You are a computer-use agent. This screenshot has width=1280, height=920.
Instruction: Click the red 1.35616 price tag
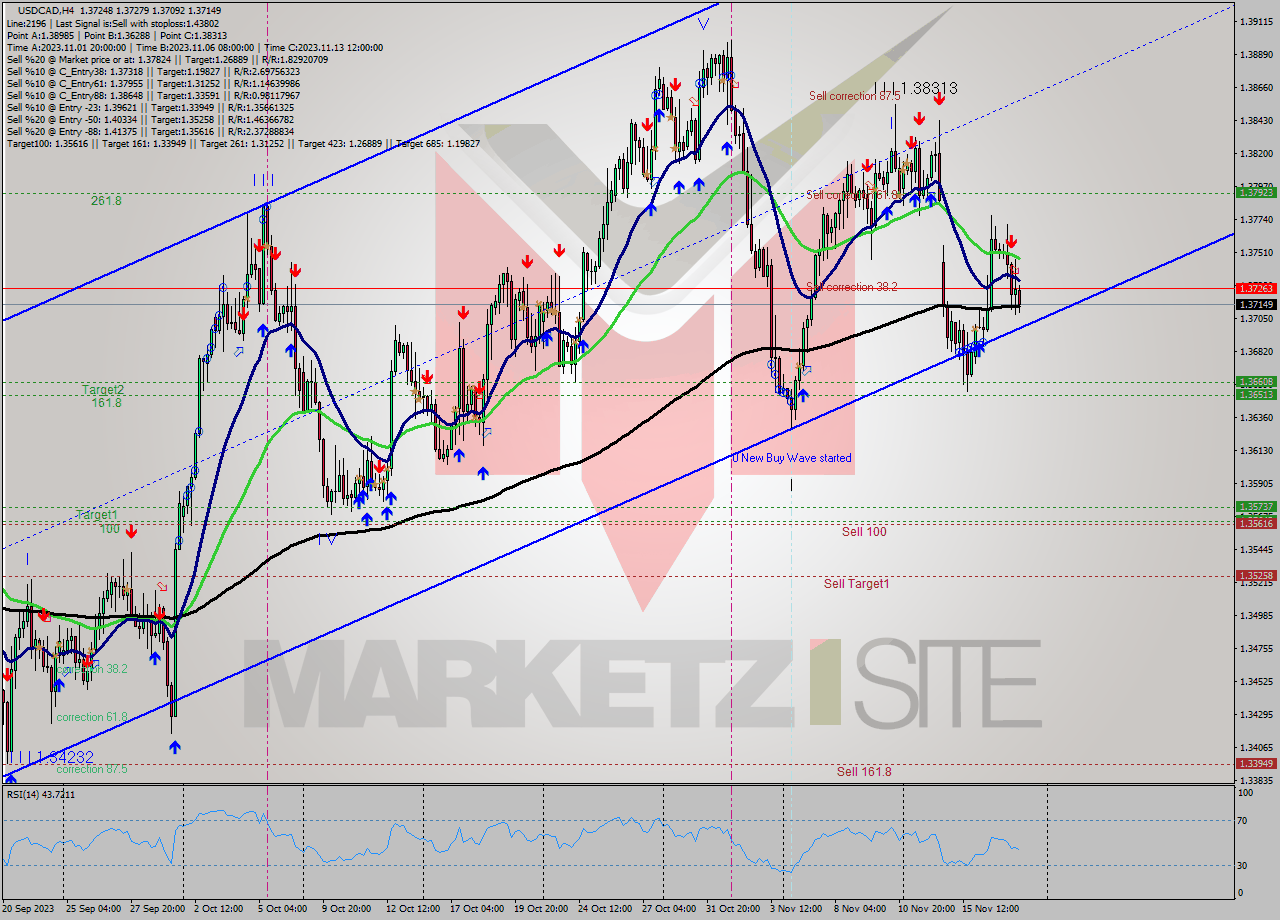click(1255, 523)
